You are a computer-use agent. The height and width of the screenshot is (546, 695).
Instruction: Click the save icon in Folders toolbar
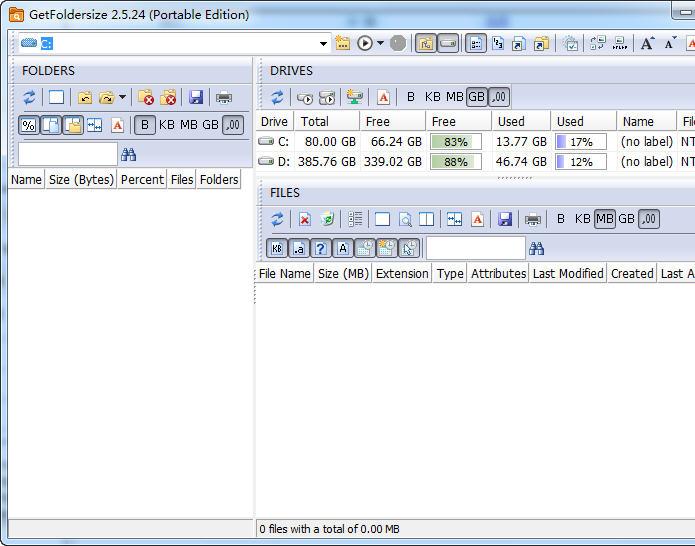(x=196, y=97)
